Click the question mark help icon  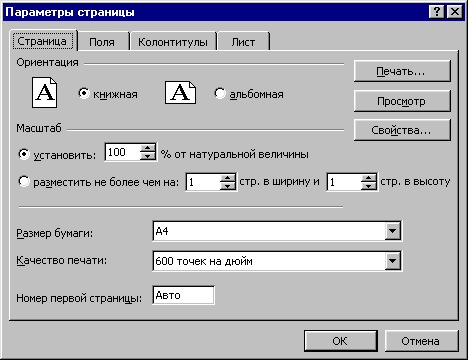point(436,12)
